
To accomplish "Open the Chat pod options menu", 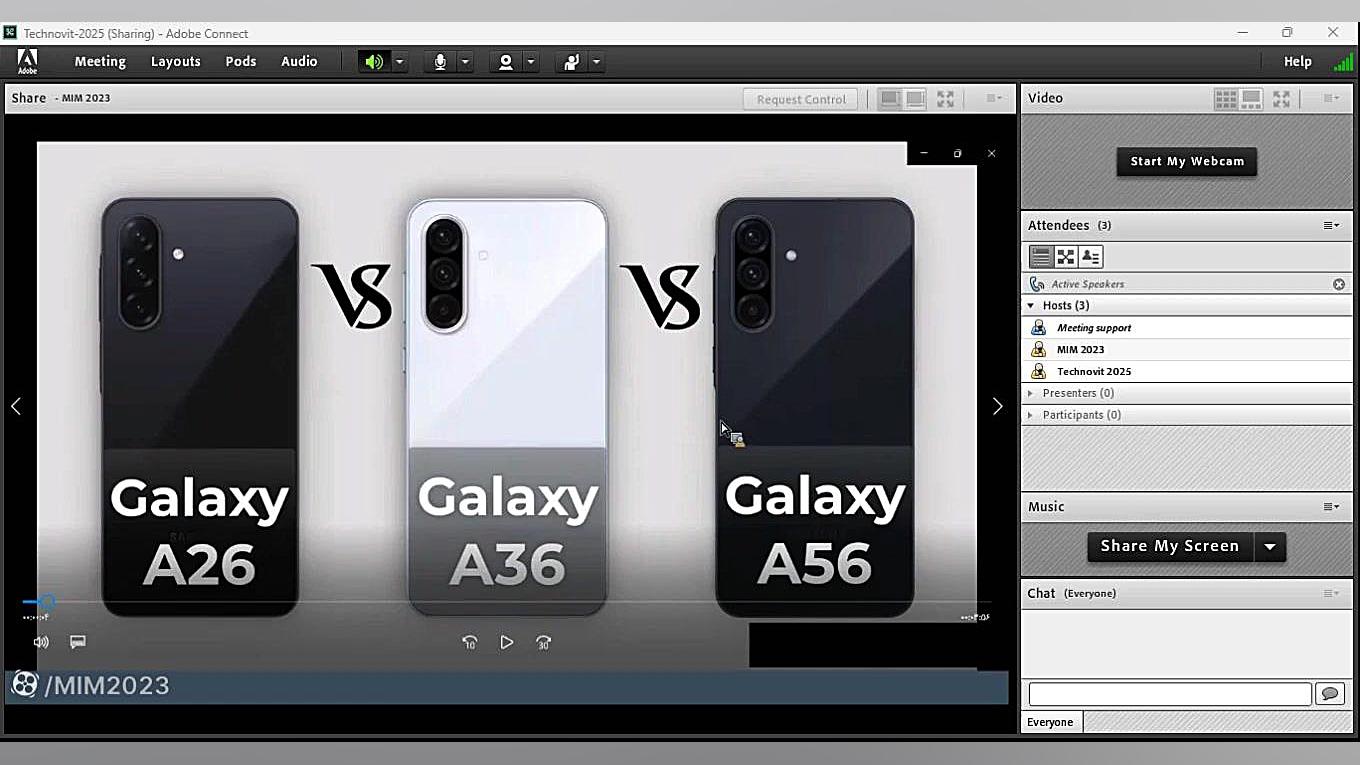I will 1331,593.
